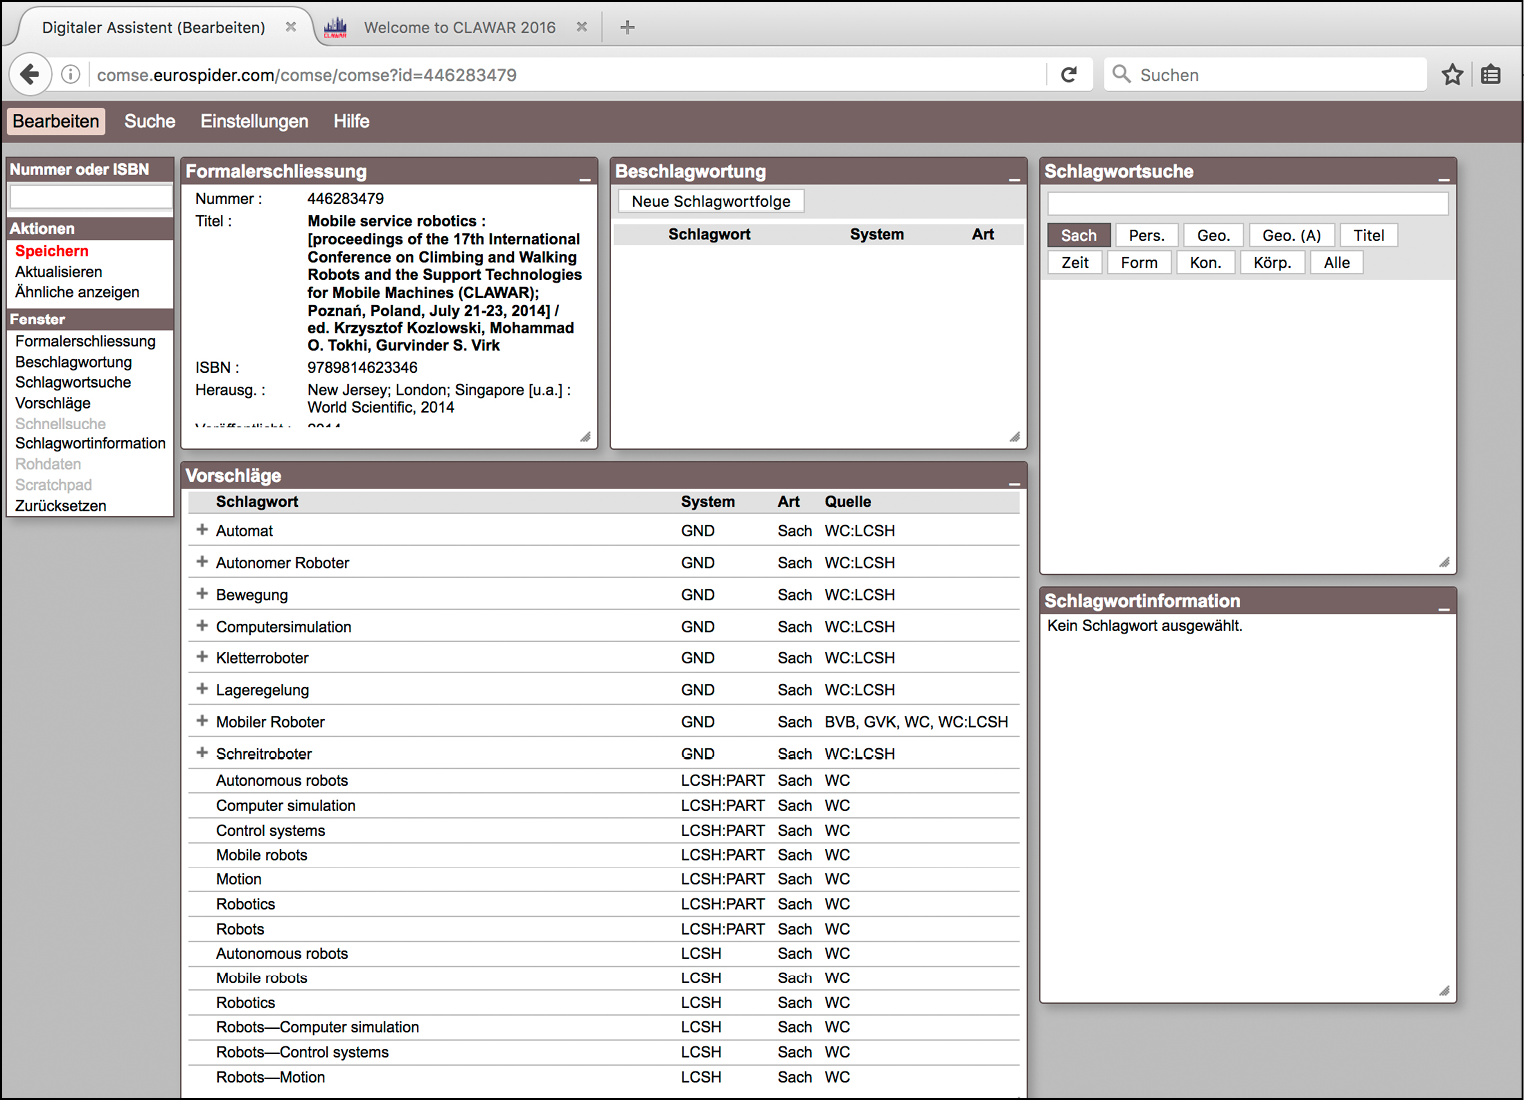Click the Beschlagwortung panel resize handle
Viewport: 1524px width, 1100px height.
(x=1014, y=436)
